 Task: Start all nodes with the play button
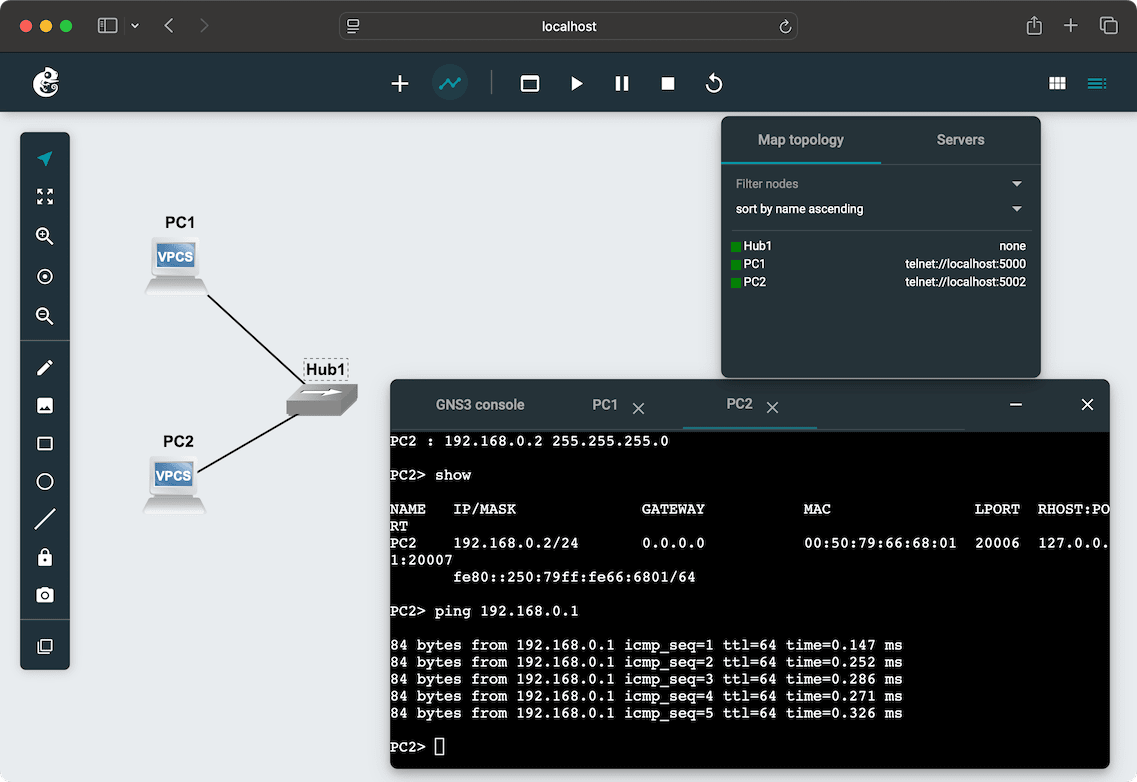tap(576, 83)
